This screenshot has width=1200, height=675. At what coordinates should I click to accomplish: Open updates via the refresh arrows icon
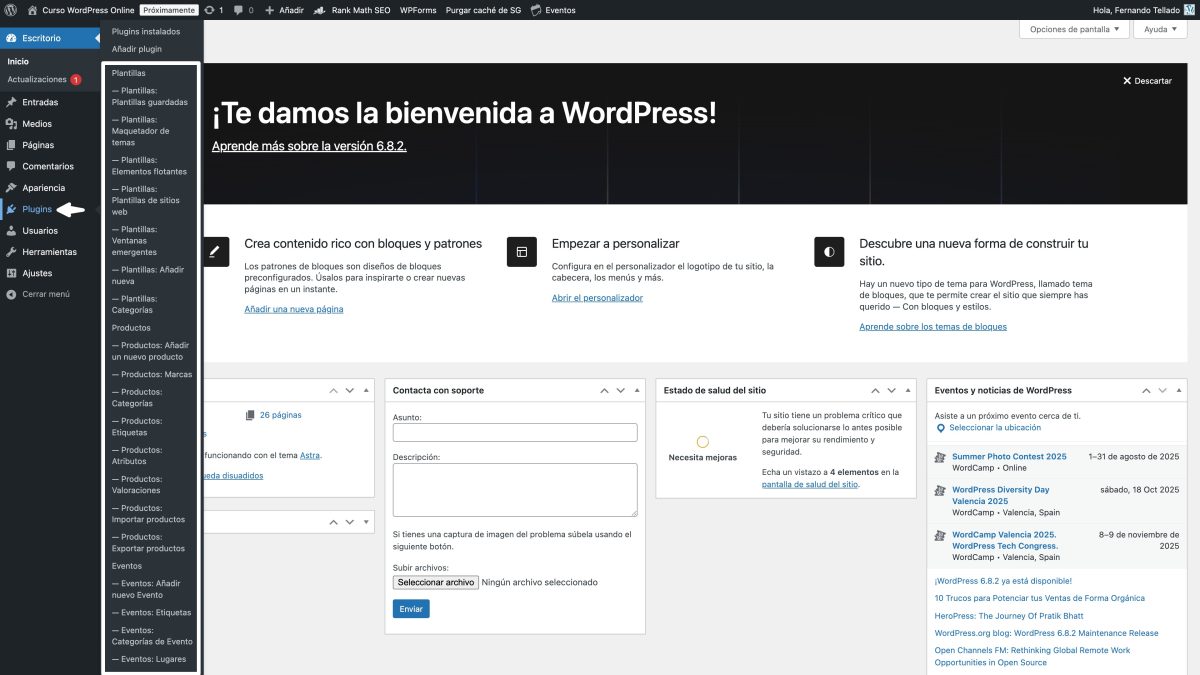207,10
